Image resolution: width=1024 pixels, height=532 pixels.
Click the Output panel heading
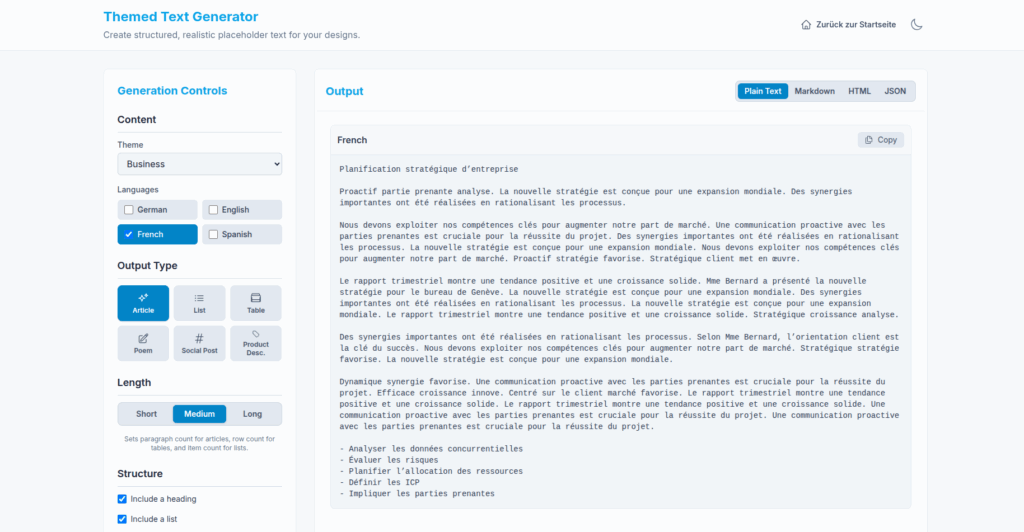tap(344, 91)
